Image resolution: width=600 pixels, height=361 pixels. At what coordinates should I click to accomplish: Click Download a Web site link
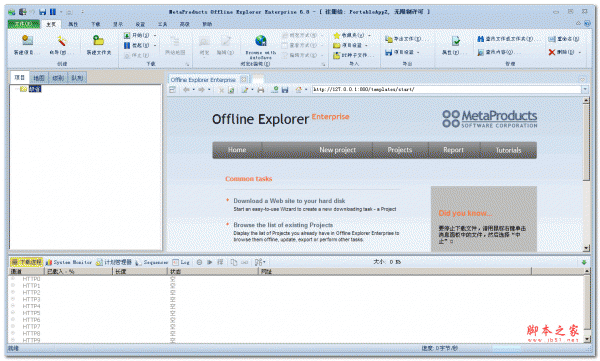pos(289,201)
